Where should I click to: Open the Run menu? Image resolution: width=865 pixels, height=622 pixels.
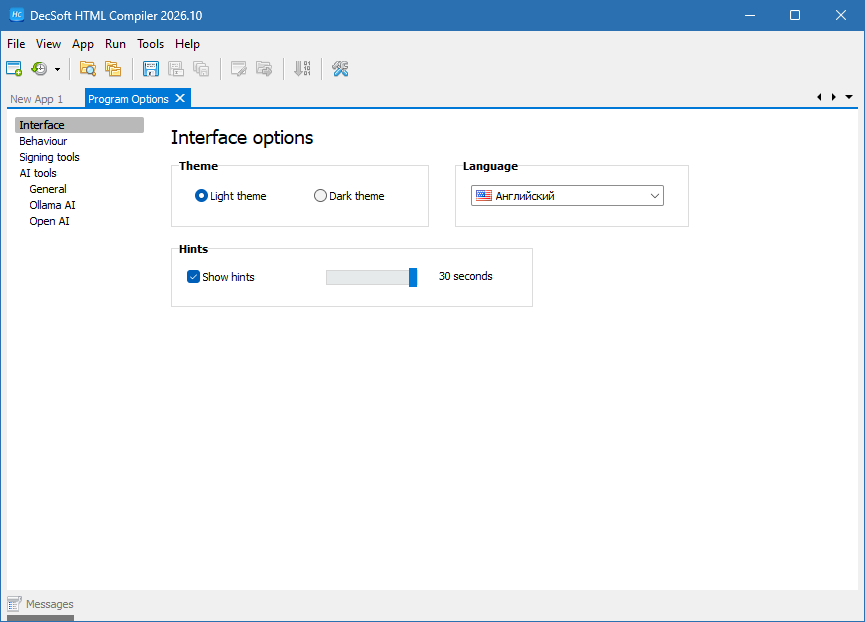click(x=115, y=44)
